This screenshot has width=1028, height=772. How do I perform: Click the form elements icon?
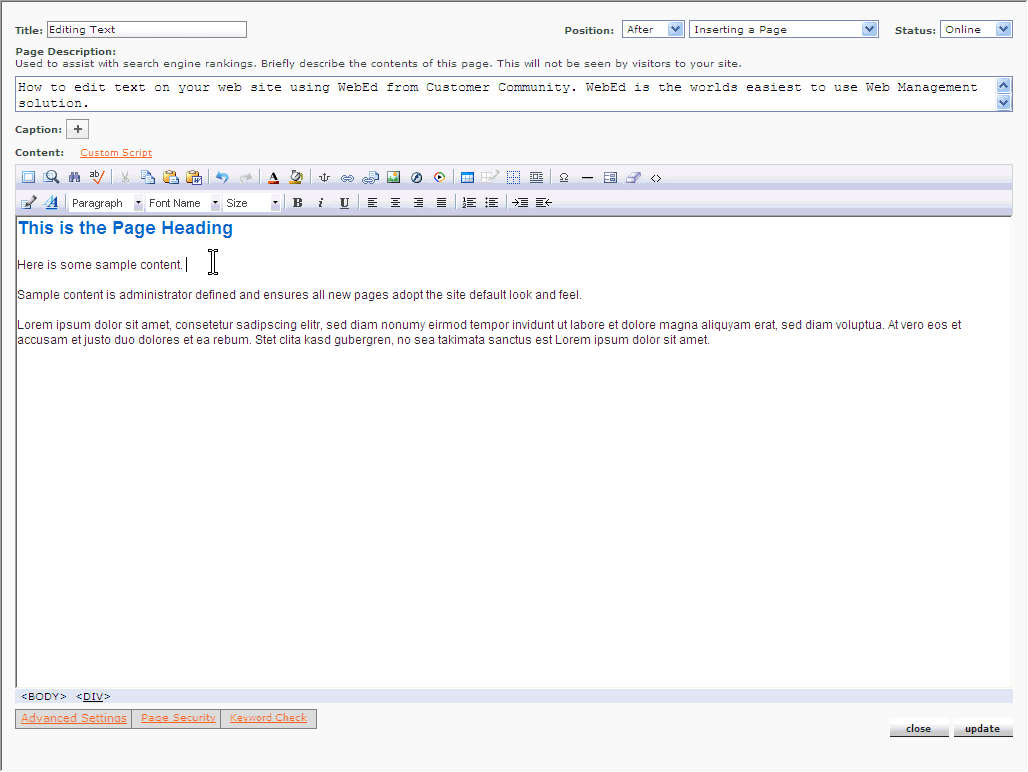pyautogui.click(x=610, y=178)
